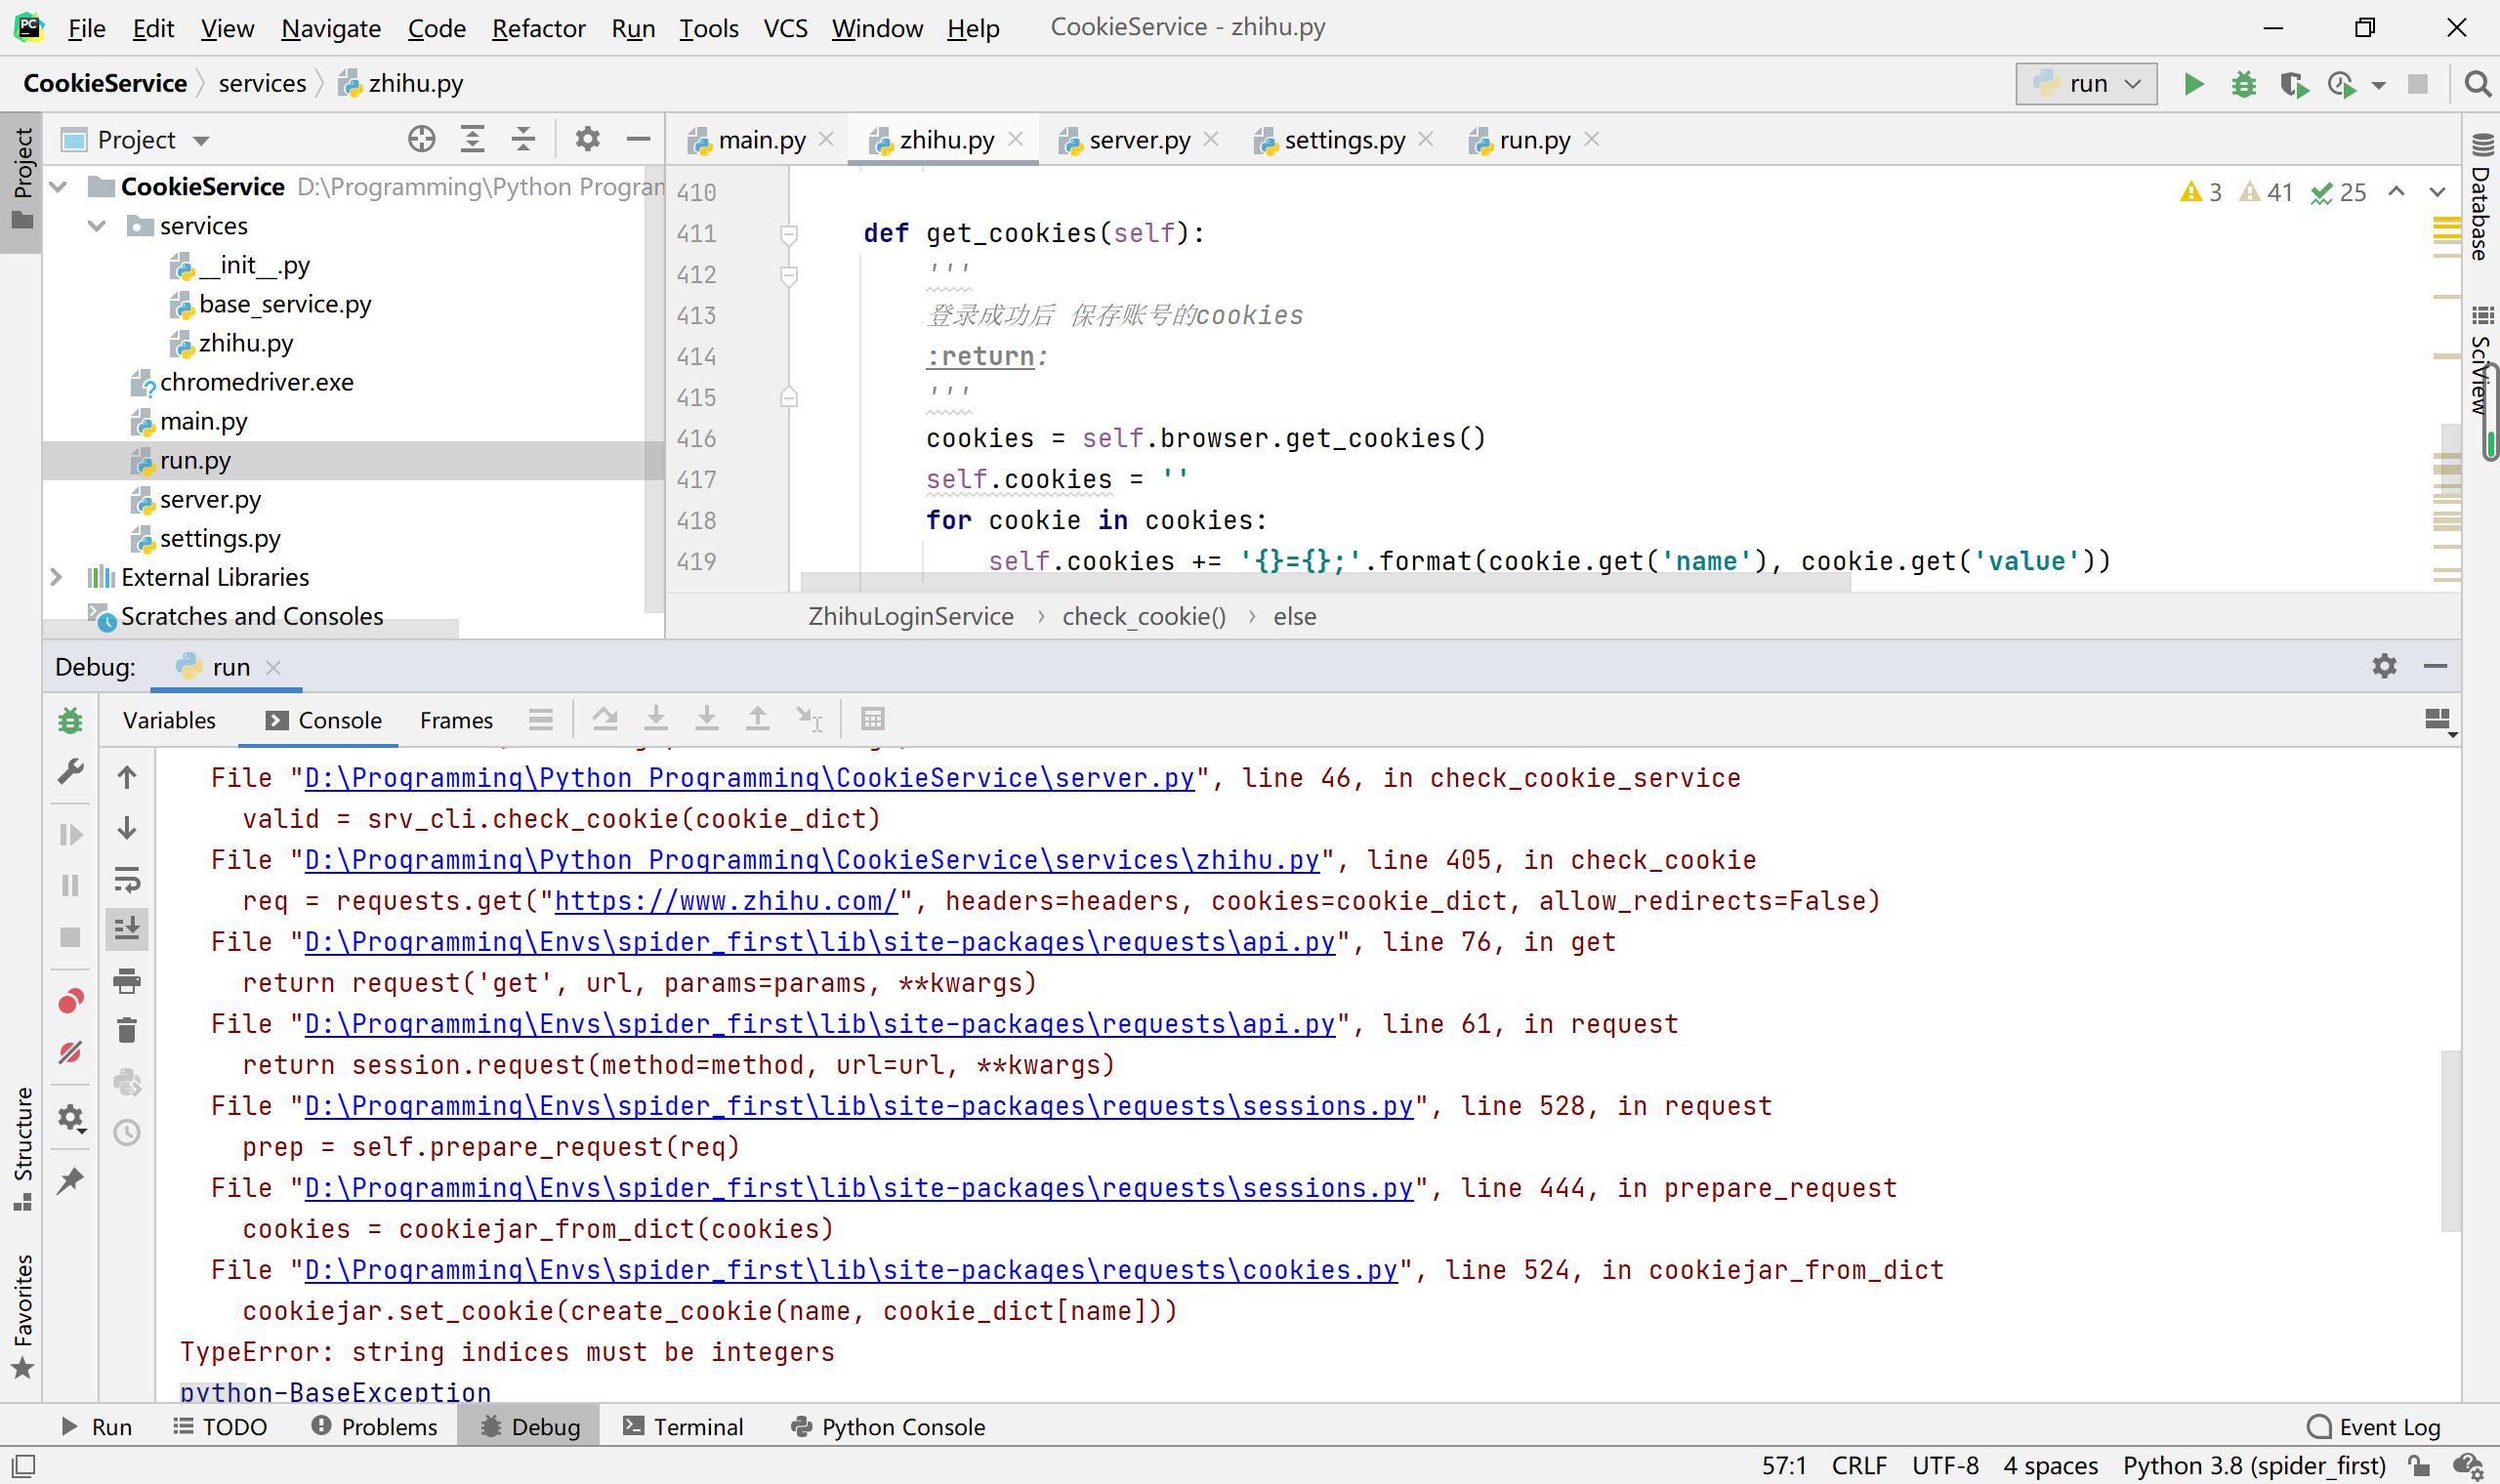Open the server.py traceback link
Image resolution: width=2500 pixels, height=1484 pixels.
click(750, 778)
